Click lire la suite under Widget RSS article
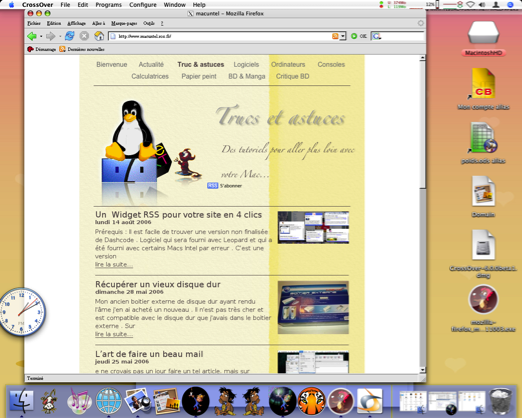Viewport: 522px width, 418px height. point(114,264)
